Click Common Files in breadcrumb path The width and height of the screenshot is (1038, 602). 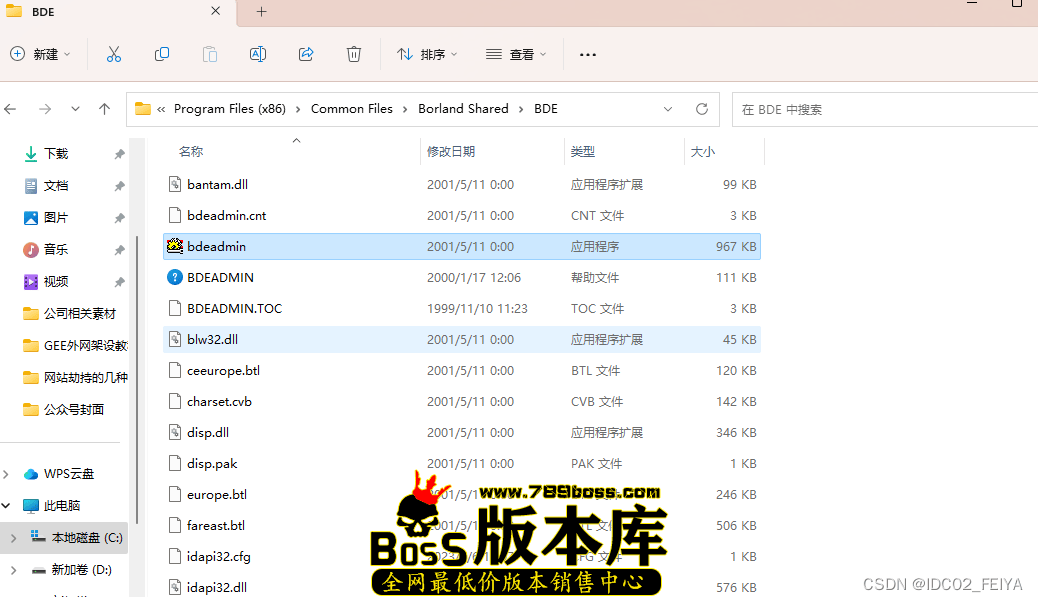[x=351, y=109]
